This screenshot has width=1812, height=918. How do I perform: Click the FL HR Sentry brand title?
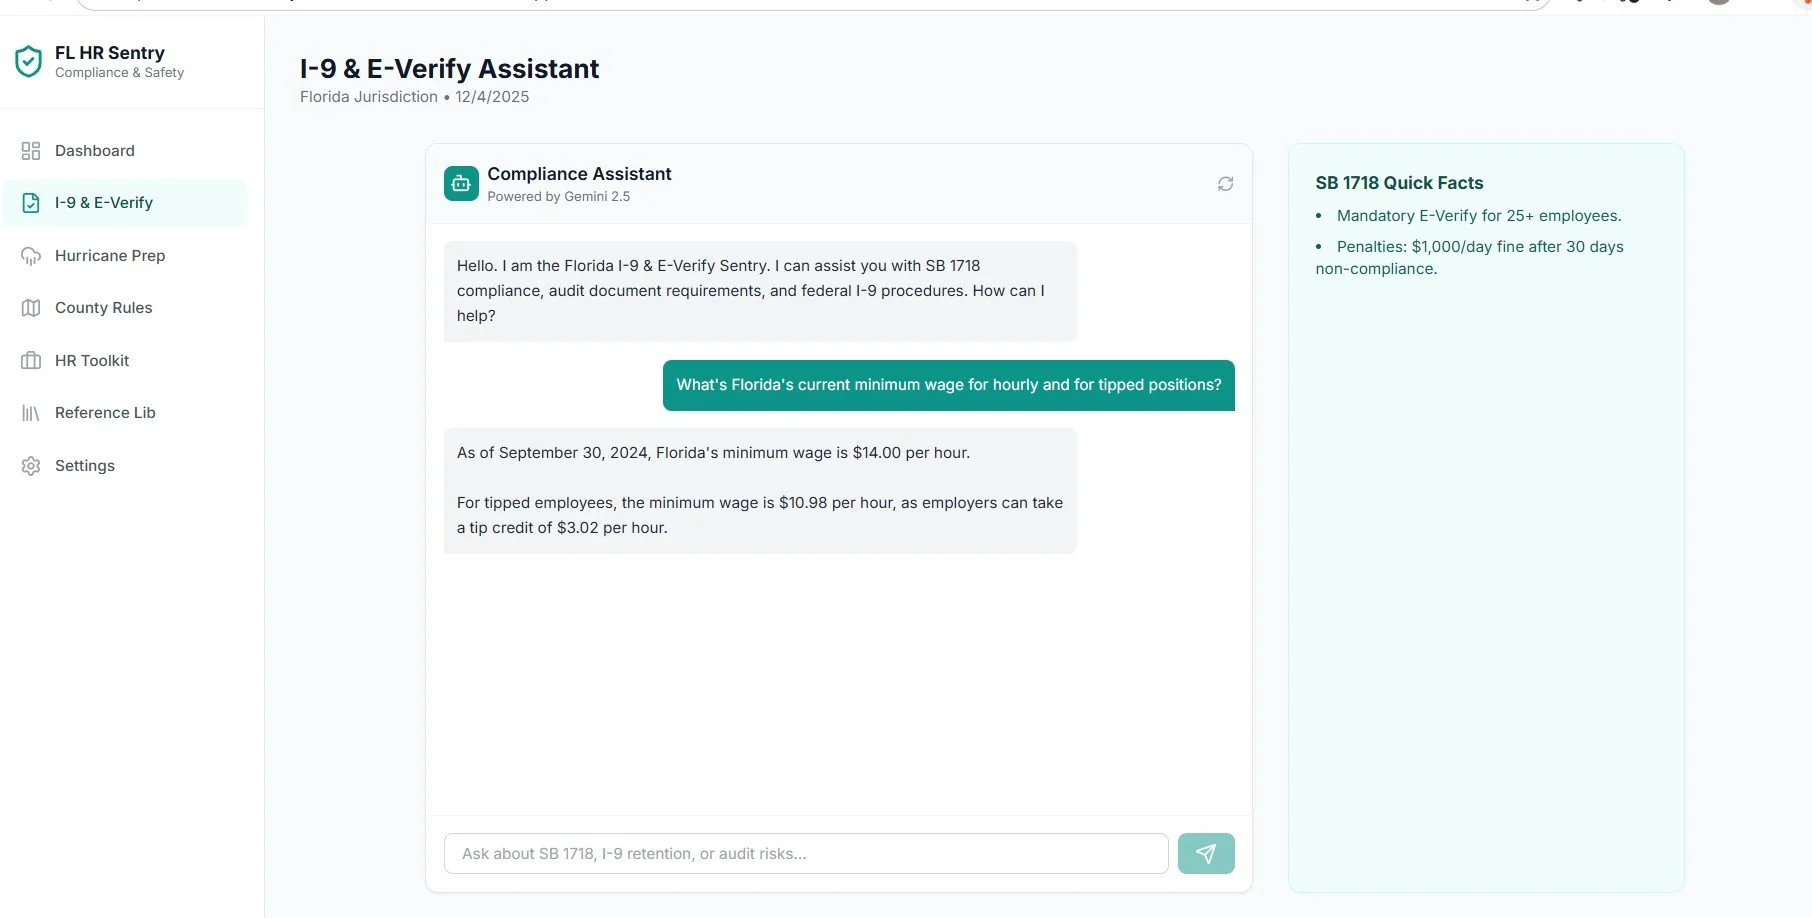(x=110, y=53)
